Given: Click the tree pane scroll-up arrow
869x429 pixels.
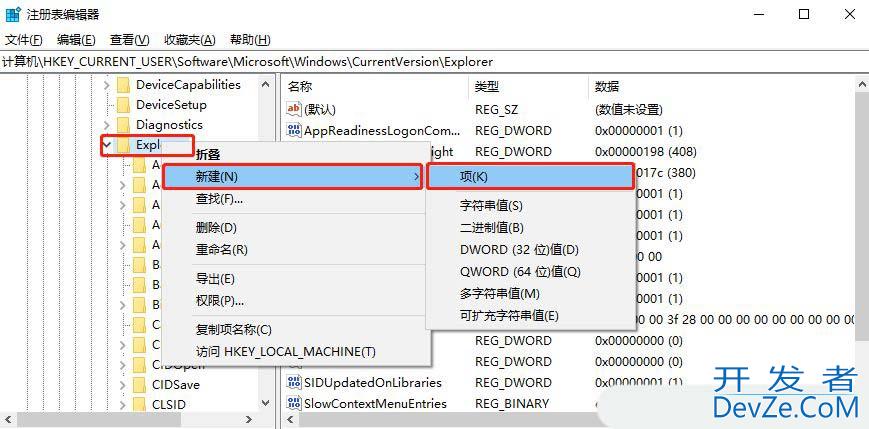Looking at the screenshot, I should (x=265, y=85).
